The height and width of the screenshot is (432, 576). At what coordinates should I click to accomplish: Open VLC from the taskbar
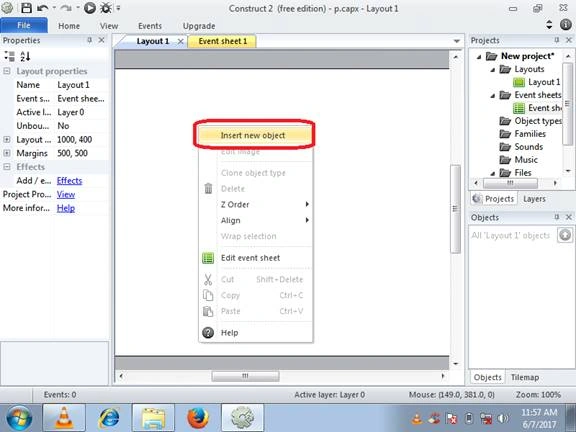pos(64,418)
